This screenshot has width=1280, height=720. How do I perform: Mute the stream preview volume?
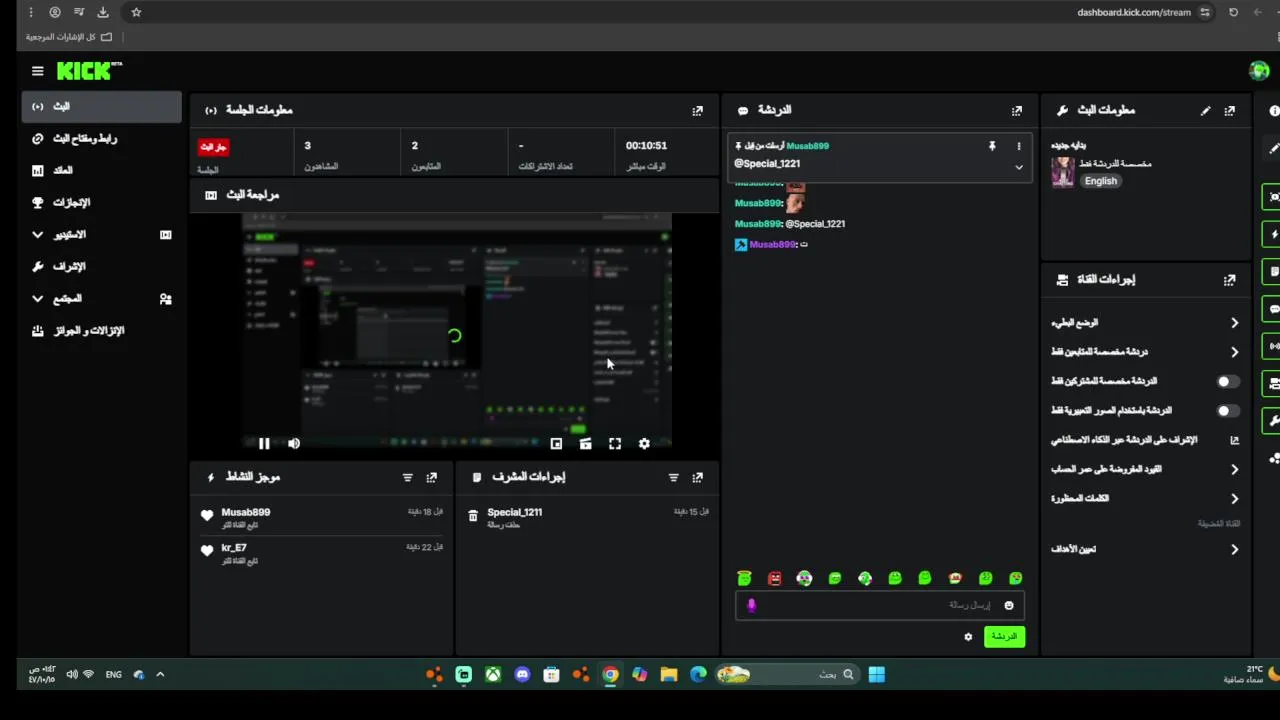(x=294, y=444)
